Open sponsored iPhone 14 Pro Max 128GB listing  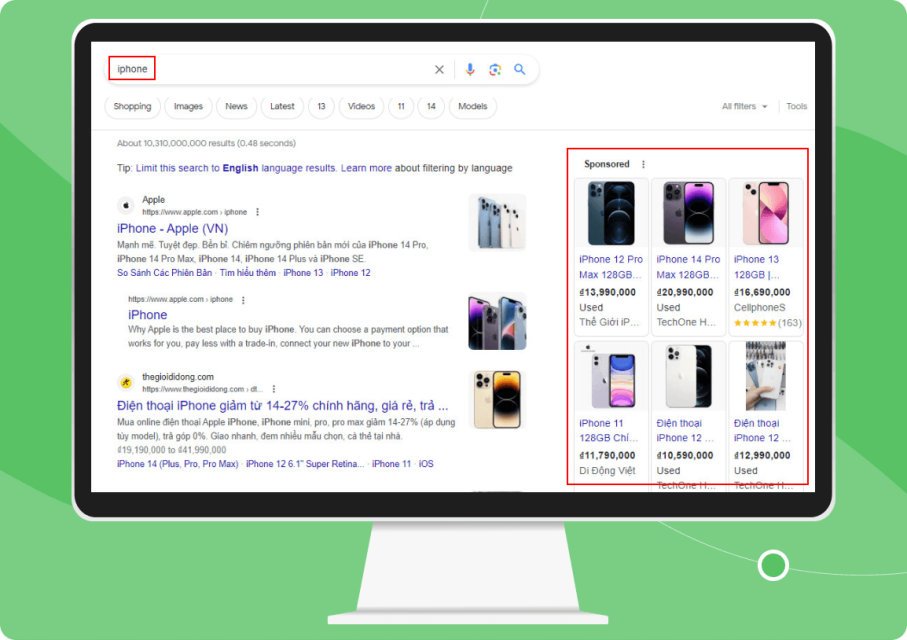point(688,267)
